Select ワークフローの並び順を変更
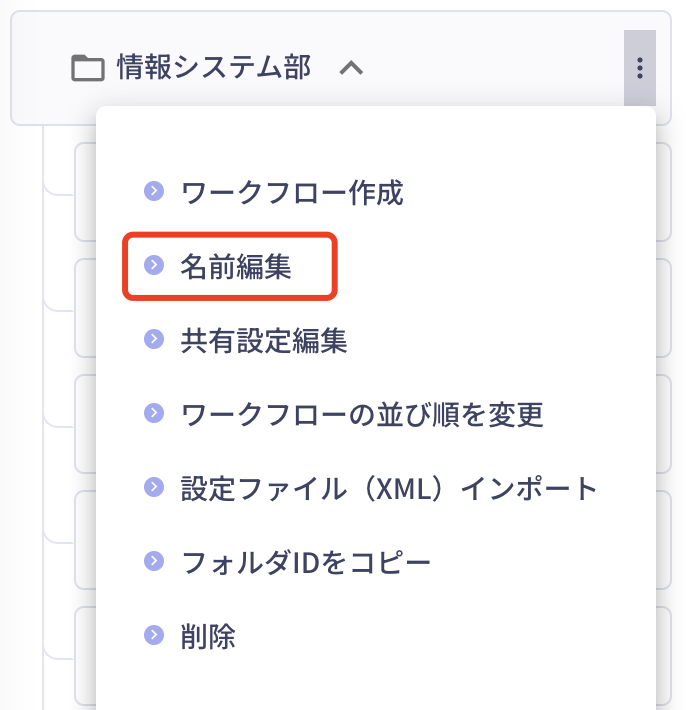This screenshot has width=686, height=710. [x=362, y=414]
